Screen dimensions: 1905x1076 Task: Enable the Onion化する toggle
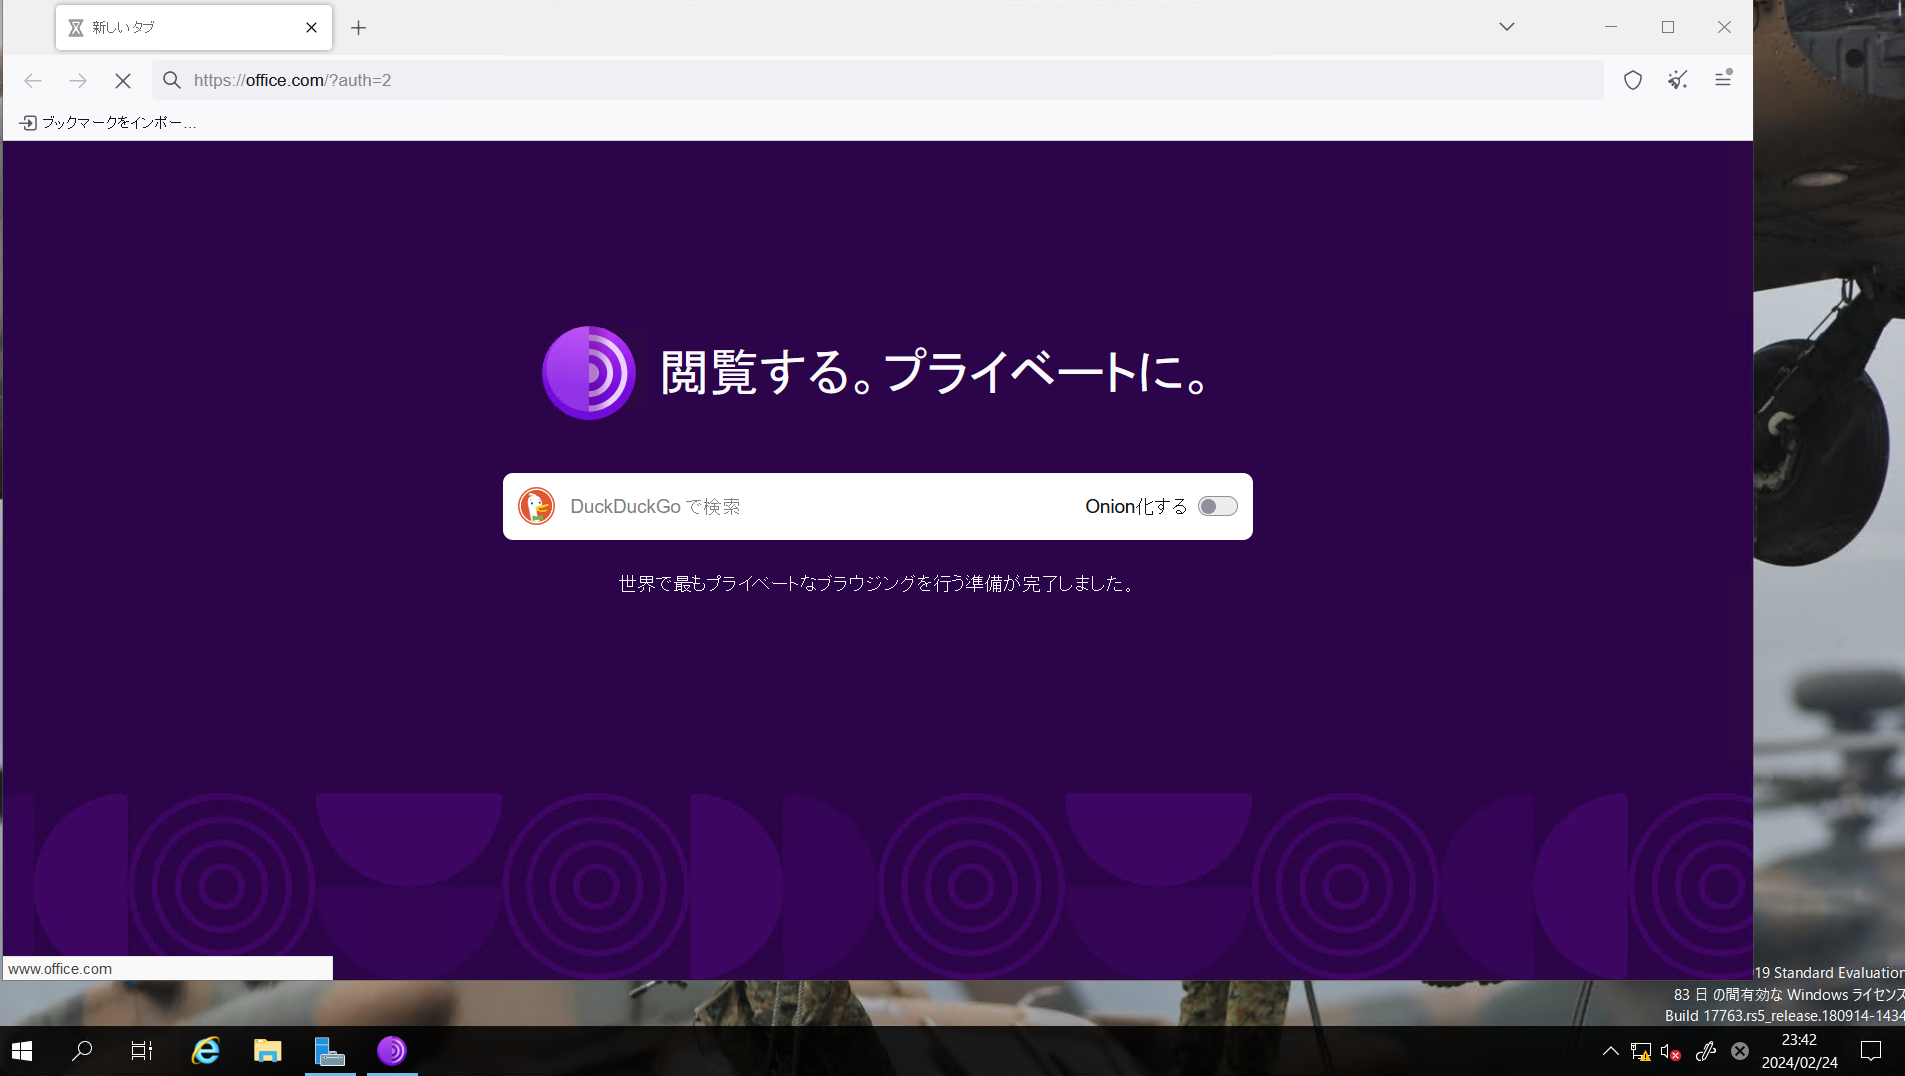1217,506
